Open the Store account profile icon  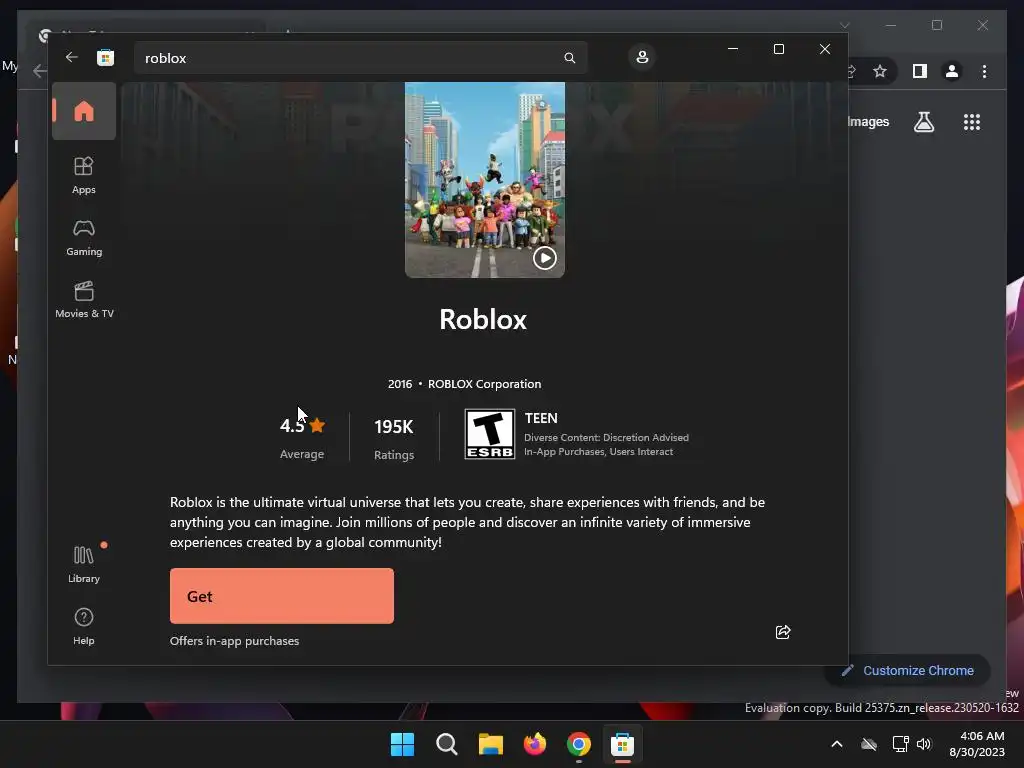[642, 57]
